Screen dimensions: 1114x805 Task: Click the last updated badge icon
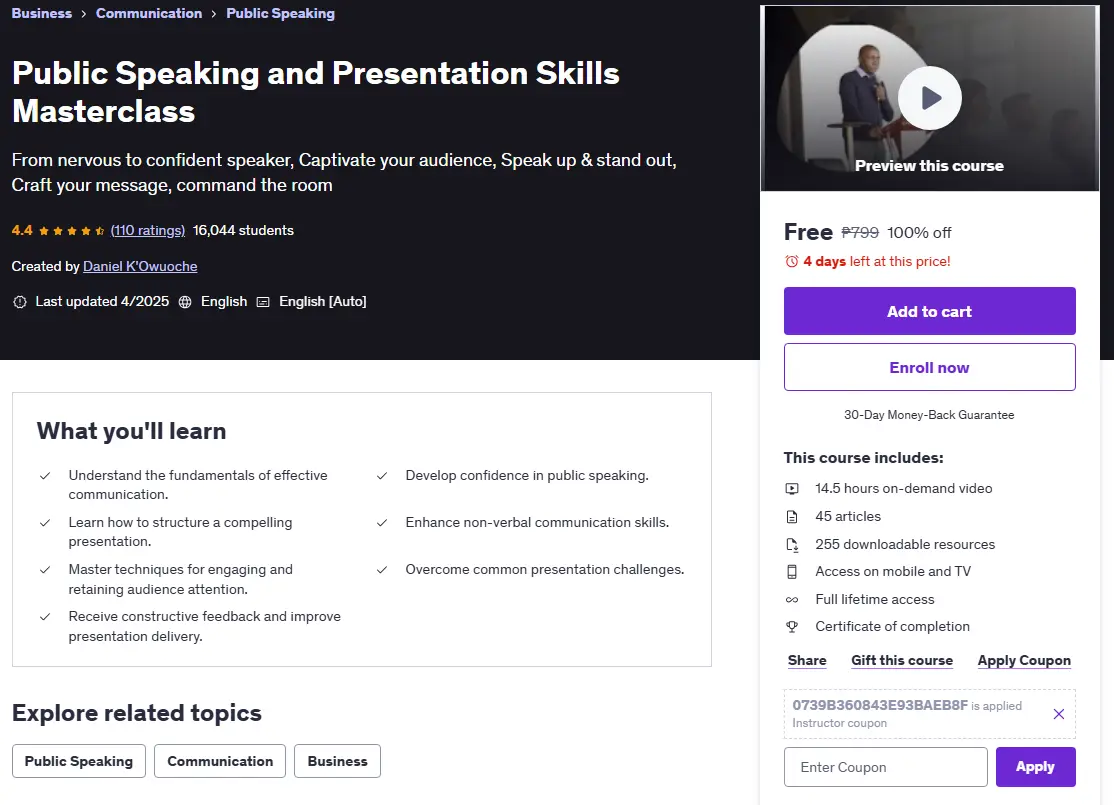[x=20, y=302]
